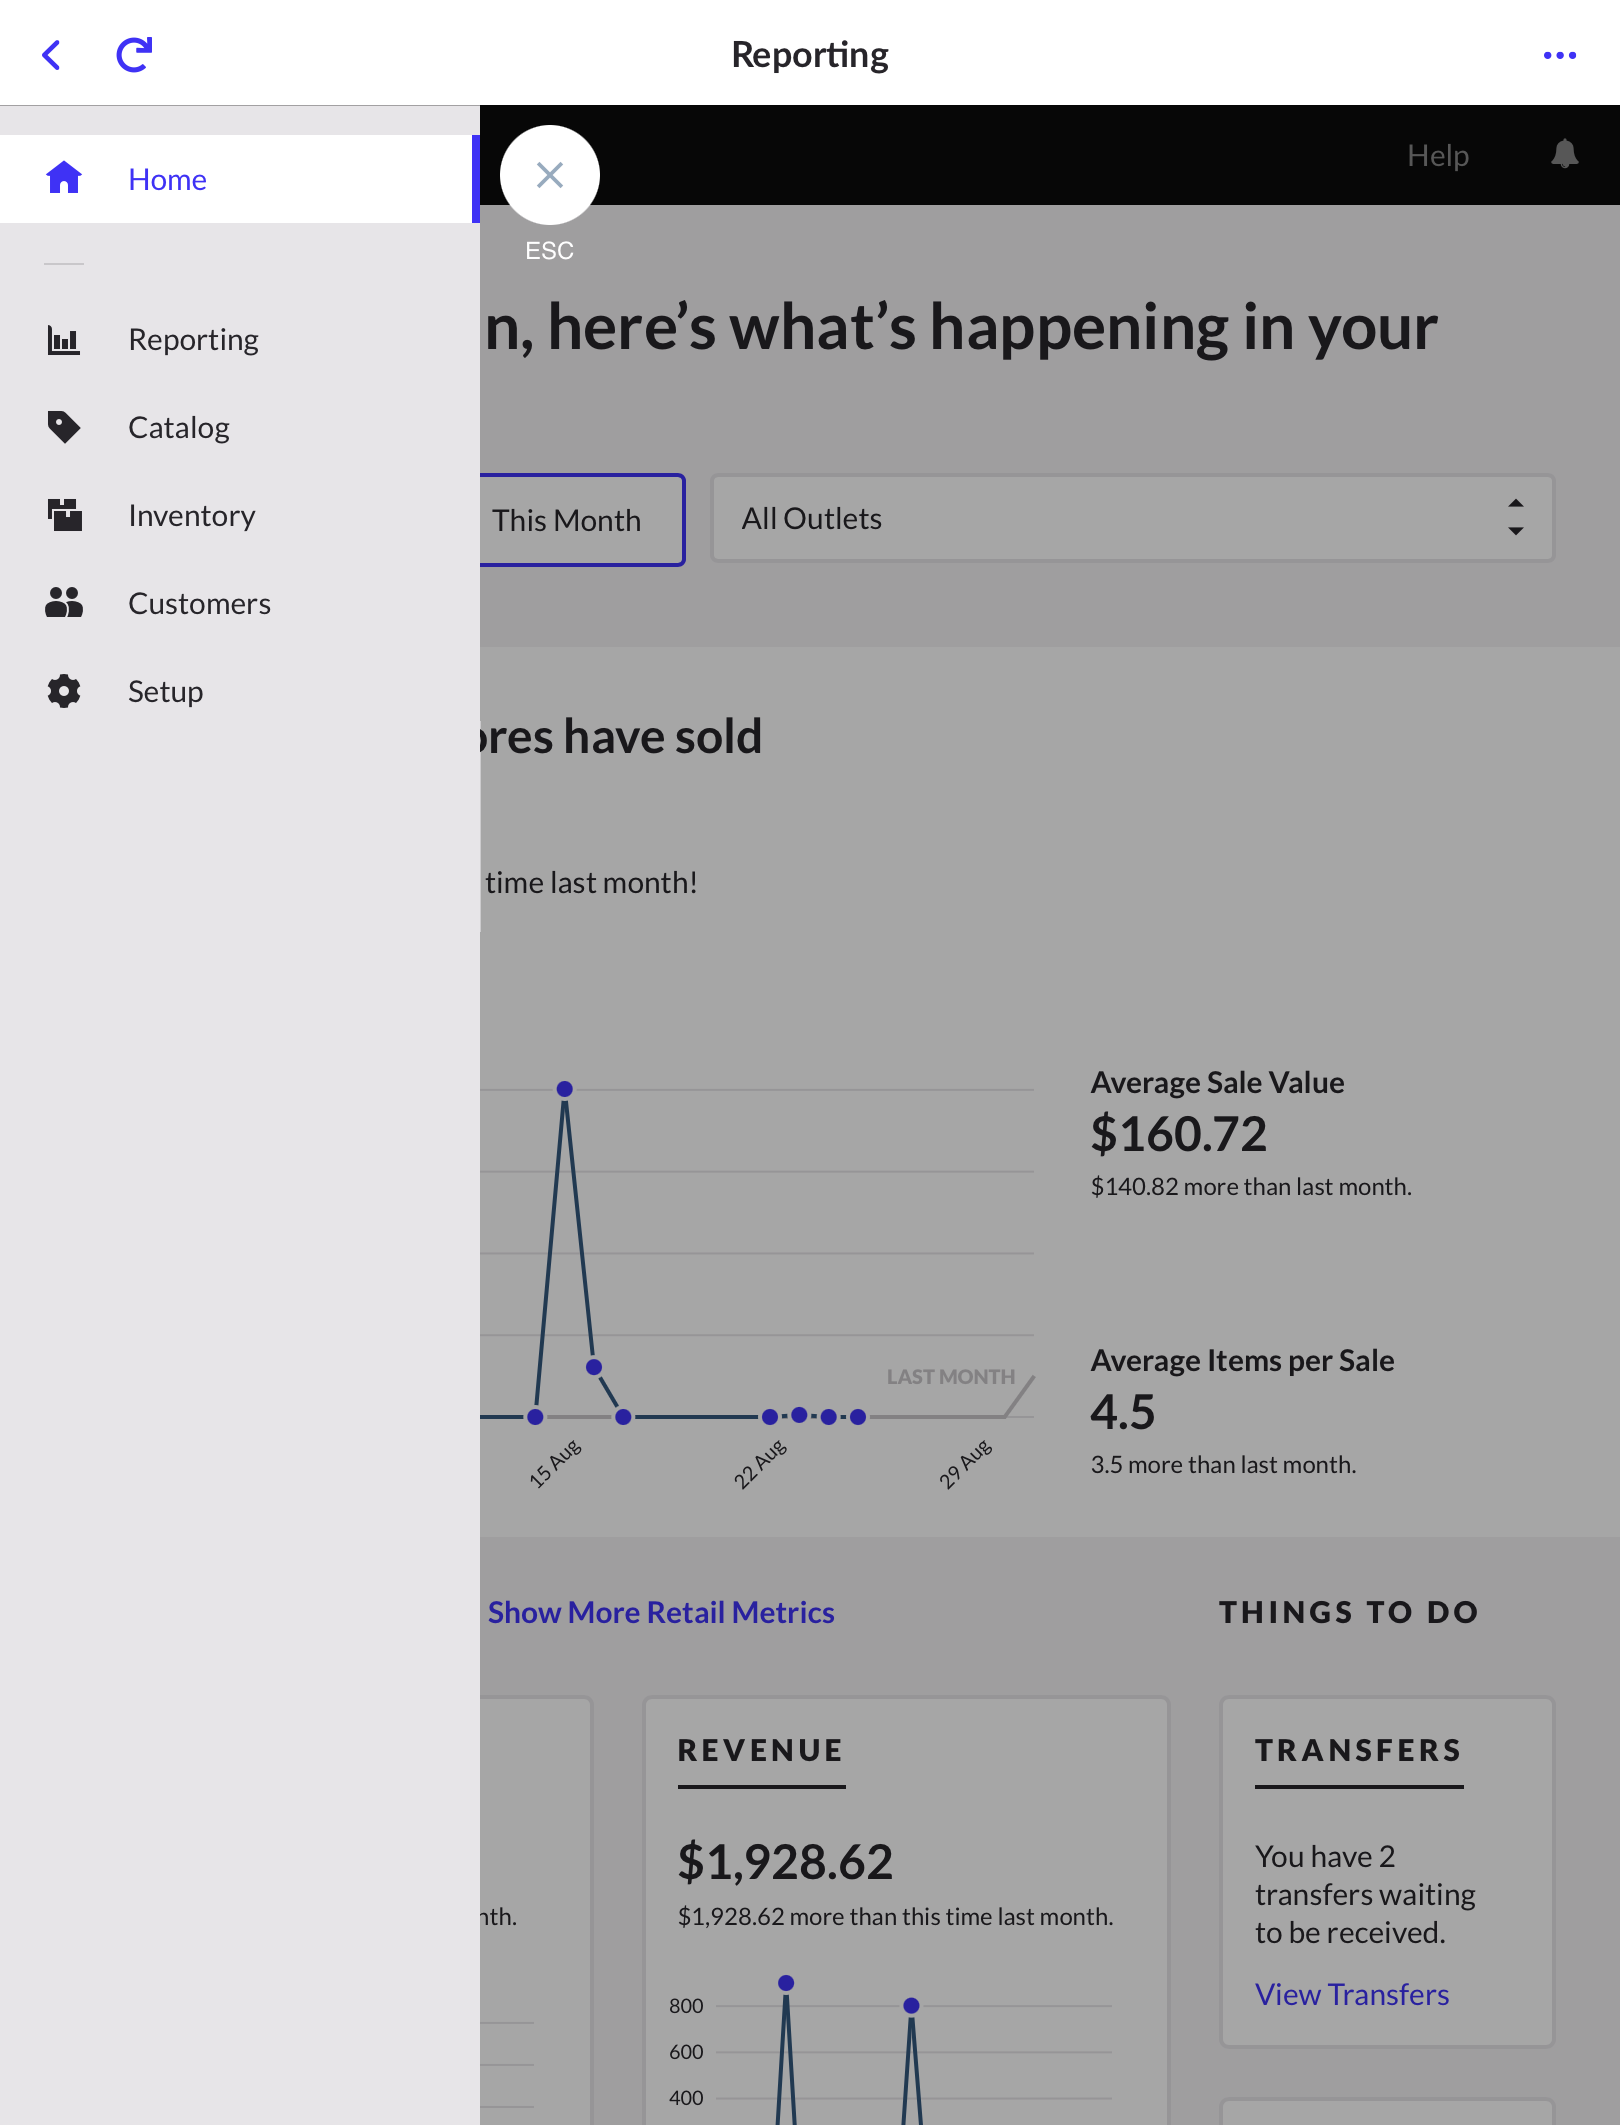Go to Reporting in the sidebar menu
Image resolution: width=1620 pixels, height=2125 pixels.
[193, 340]
